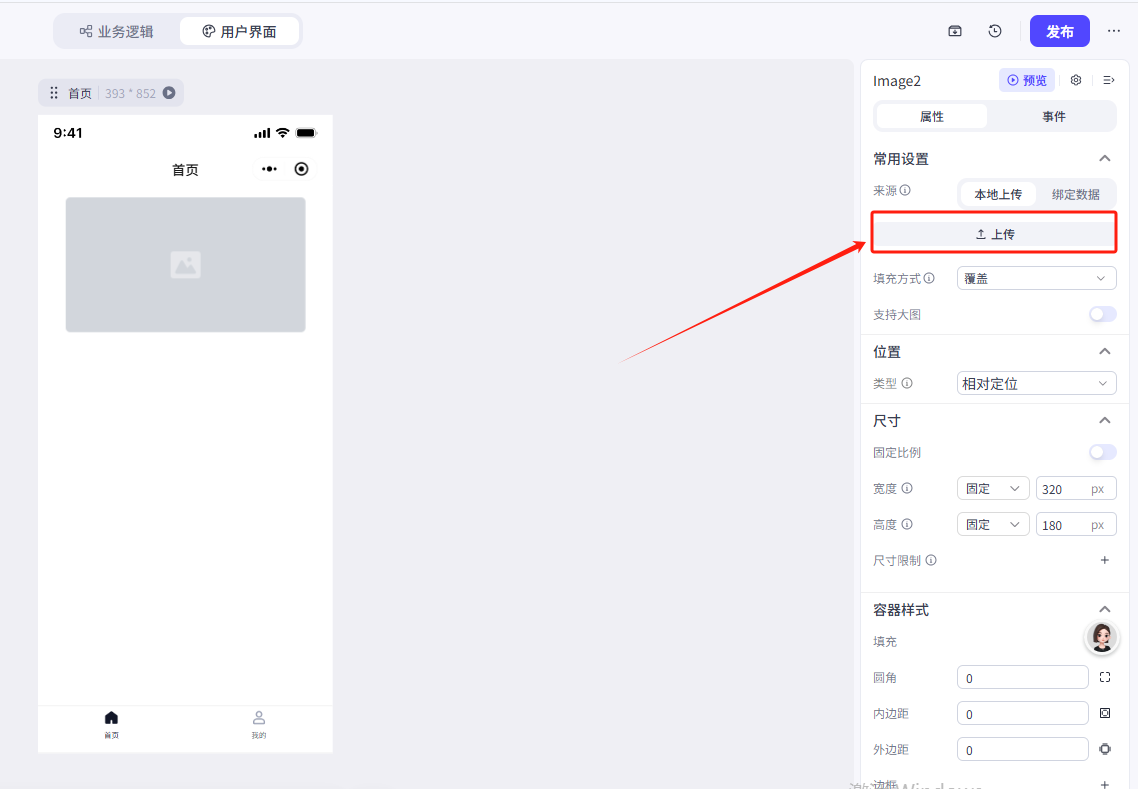This screenshot has width=1138, height=789.
Task: Switch to the 事件 tab
Action: [x=1053, y=116]
